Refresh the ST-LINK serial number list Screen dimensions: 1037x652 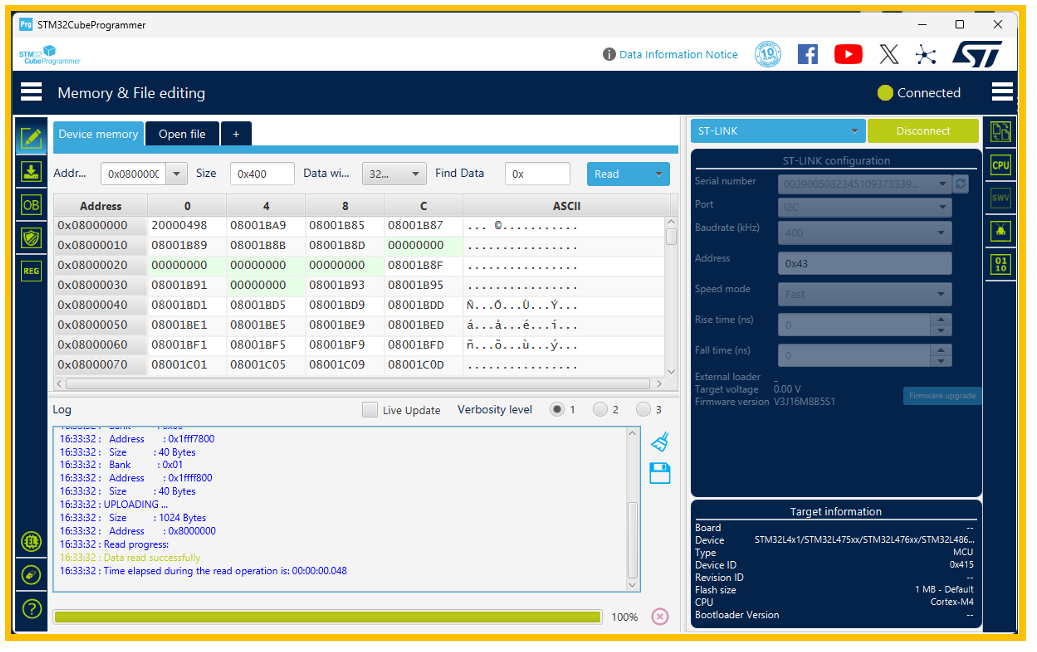point(961,184)
